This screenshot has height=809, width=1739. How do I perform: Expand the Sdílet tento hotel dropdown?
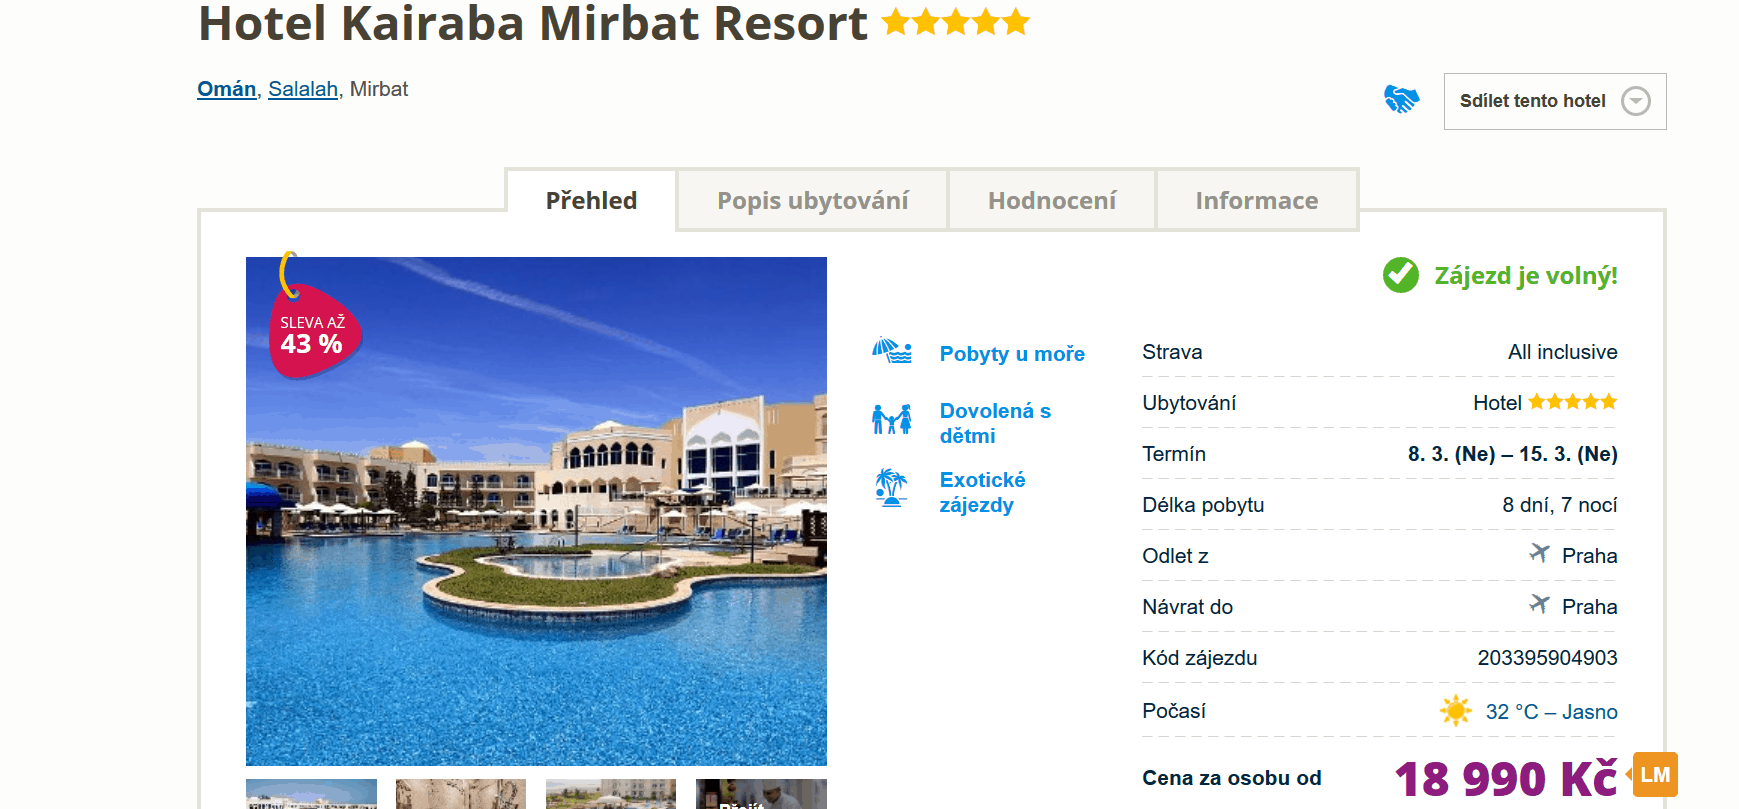[1555, 101]
